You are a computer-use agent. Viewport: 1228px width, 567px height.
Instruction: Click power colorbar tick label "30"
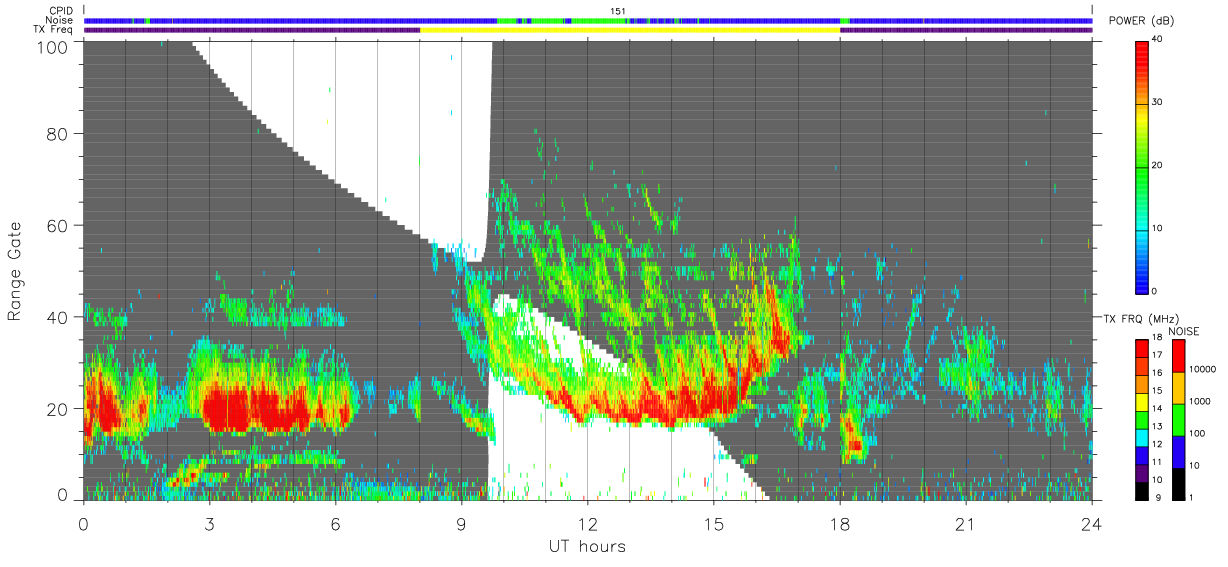(x=1159, y=102)
